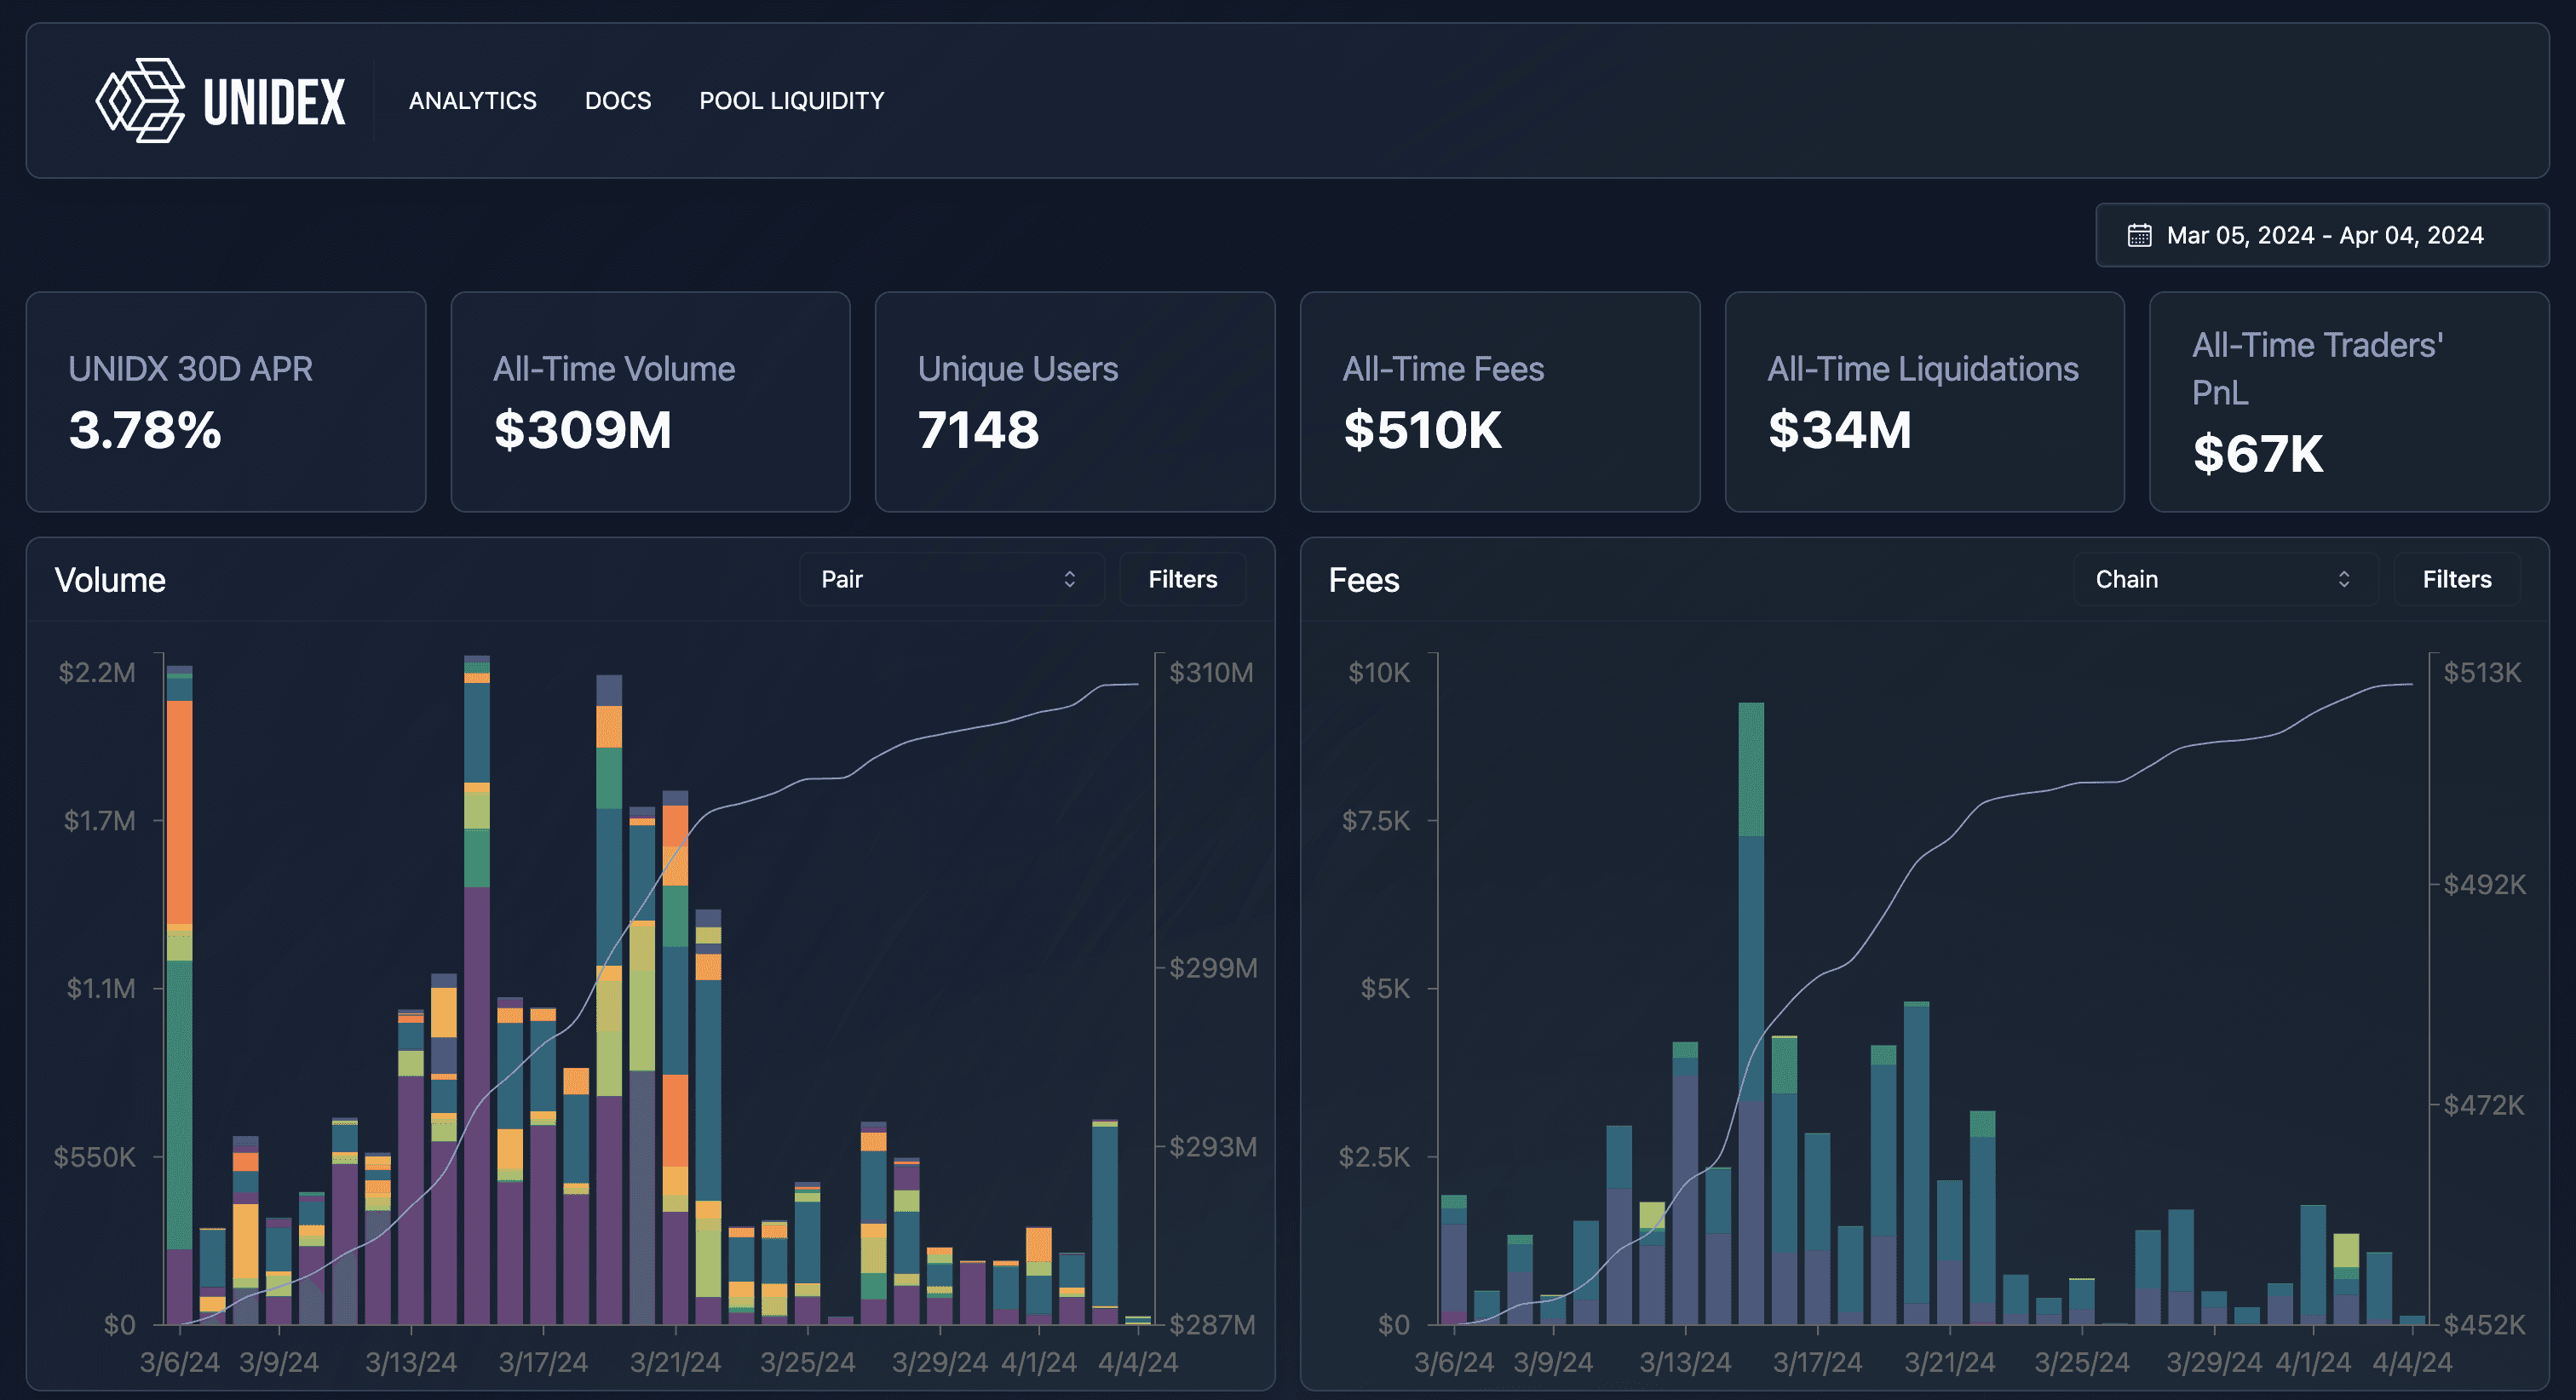2576x1400 pixels.
Task: Click the $2.5K label on Fees axis
Action: click(1374, 1157)
